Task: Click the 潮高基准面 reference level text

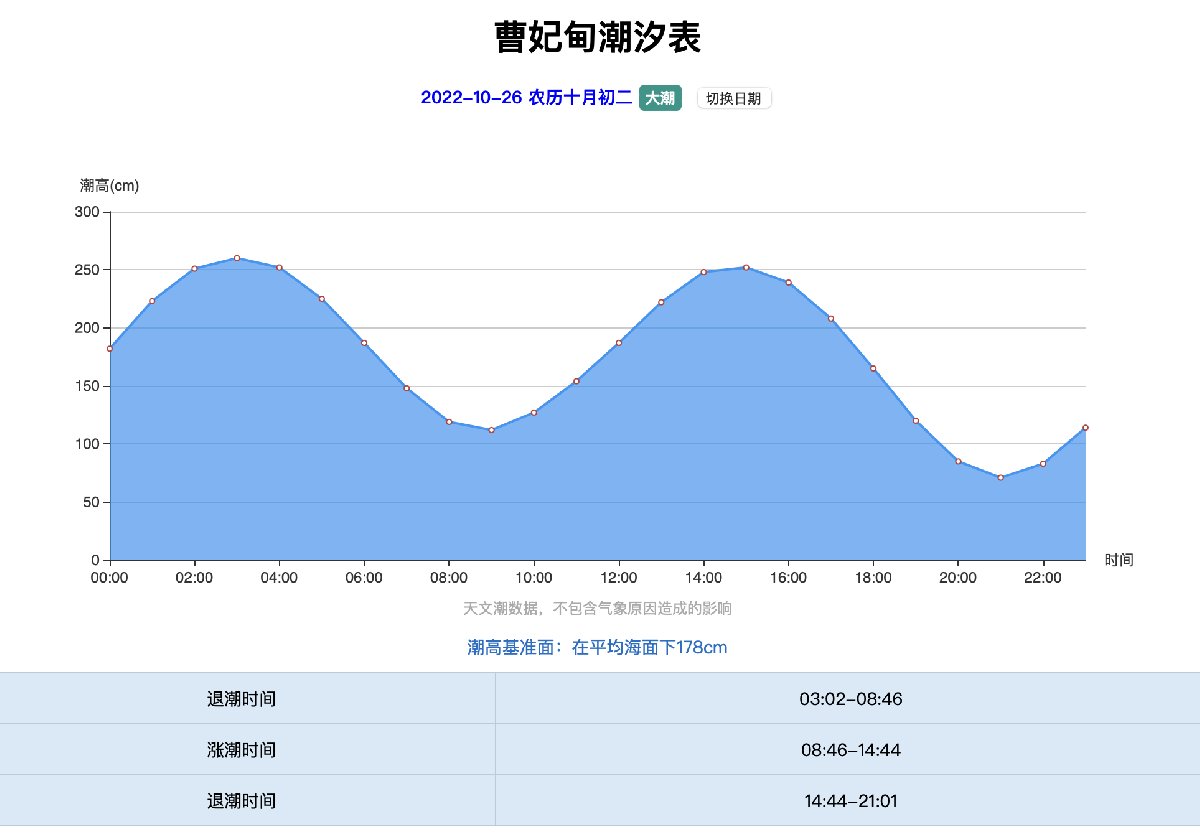Action: click(597, 647)
